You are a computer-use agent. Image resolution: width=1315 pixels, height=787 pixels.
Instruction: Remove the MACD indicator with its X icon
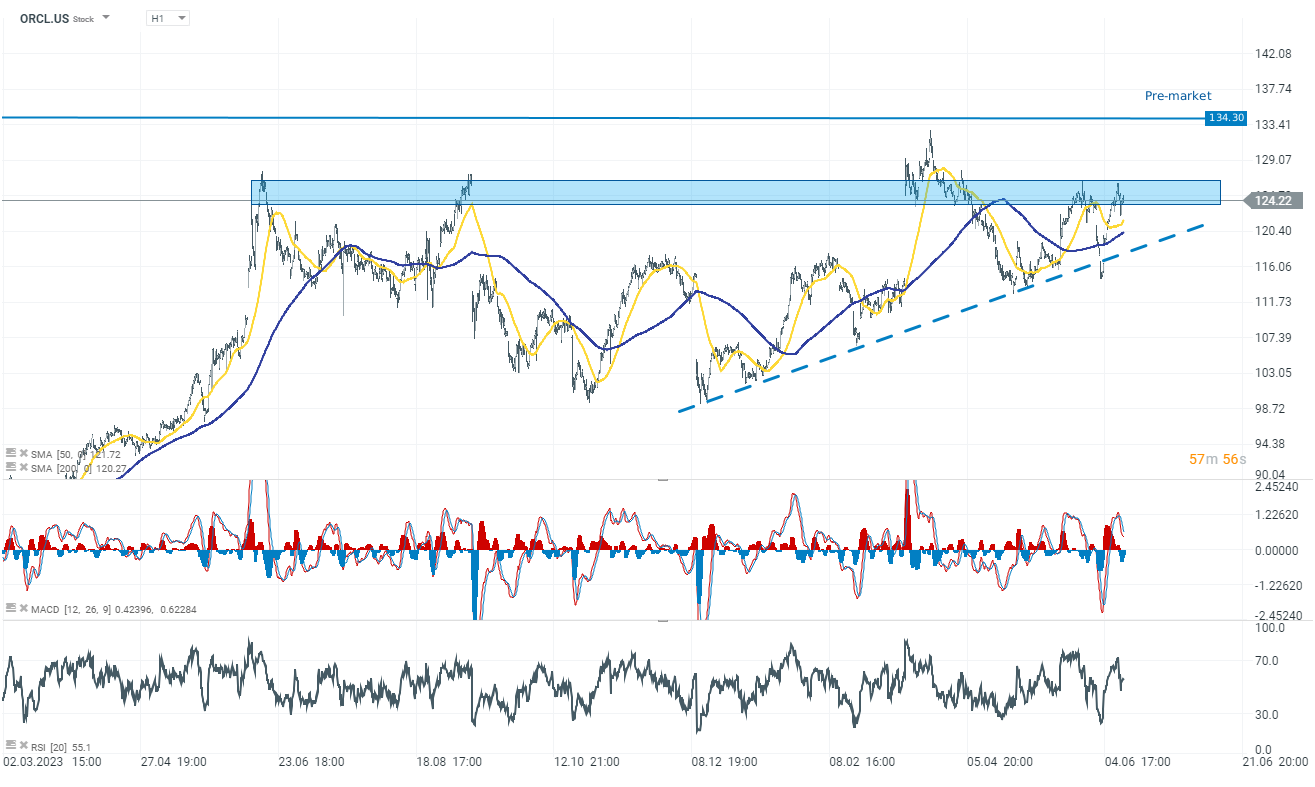pos(24,608)
